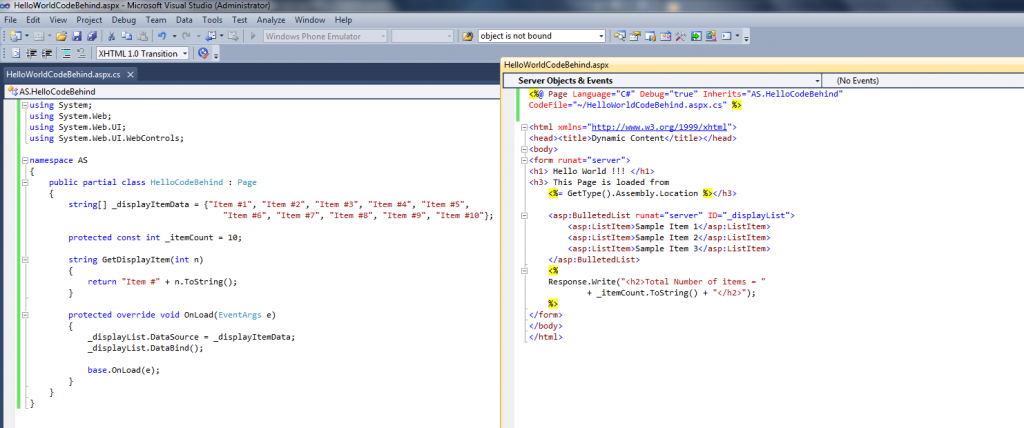This screenshot has width=1024, height=428.
Task: Select the HelloWorldCodeBehind.aspx tab
Action: point(556,65)
